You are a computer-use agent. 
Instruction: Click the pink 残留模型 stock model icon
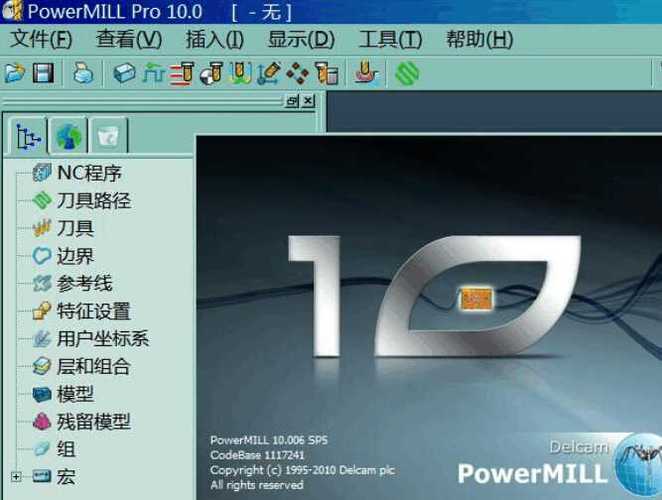coord(42,421)
